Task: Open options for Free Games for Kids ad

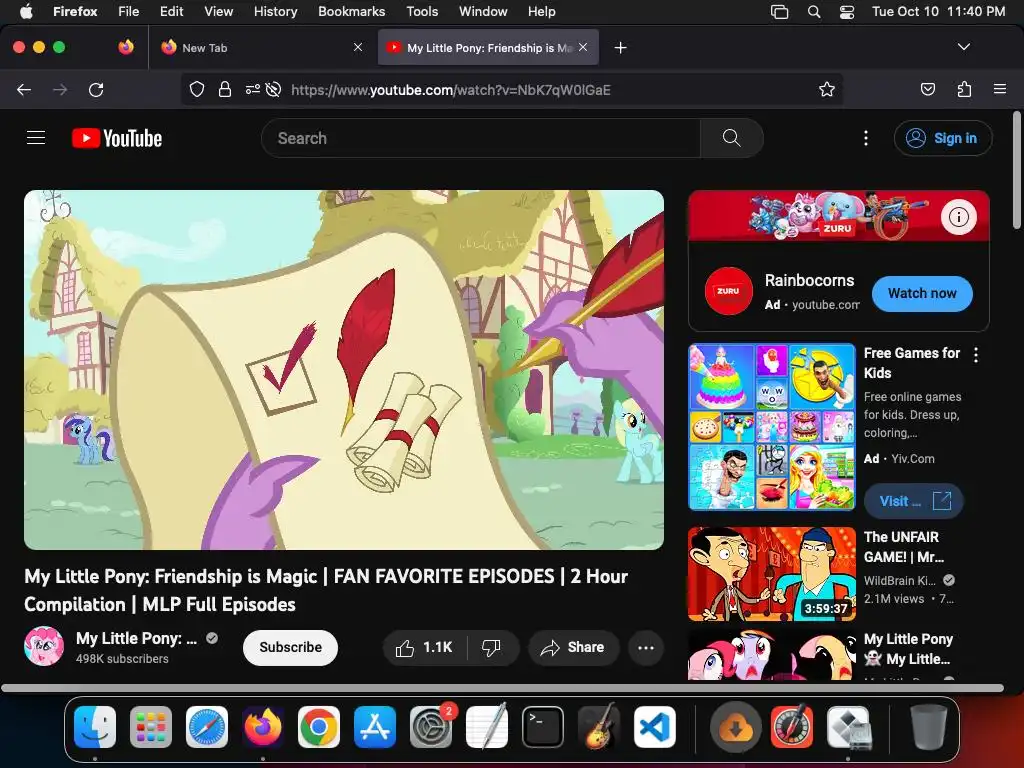Action: [x=976, y=355]
